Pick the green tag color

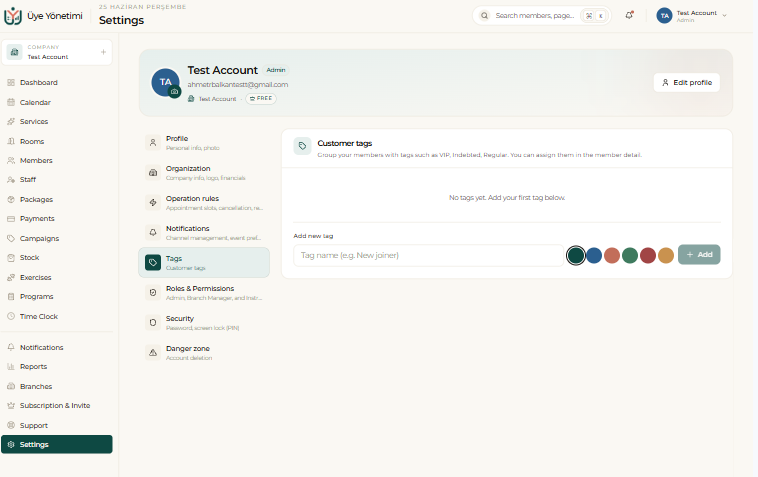[630, 255]
